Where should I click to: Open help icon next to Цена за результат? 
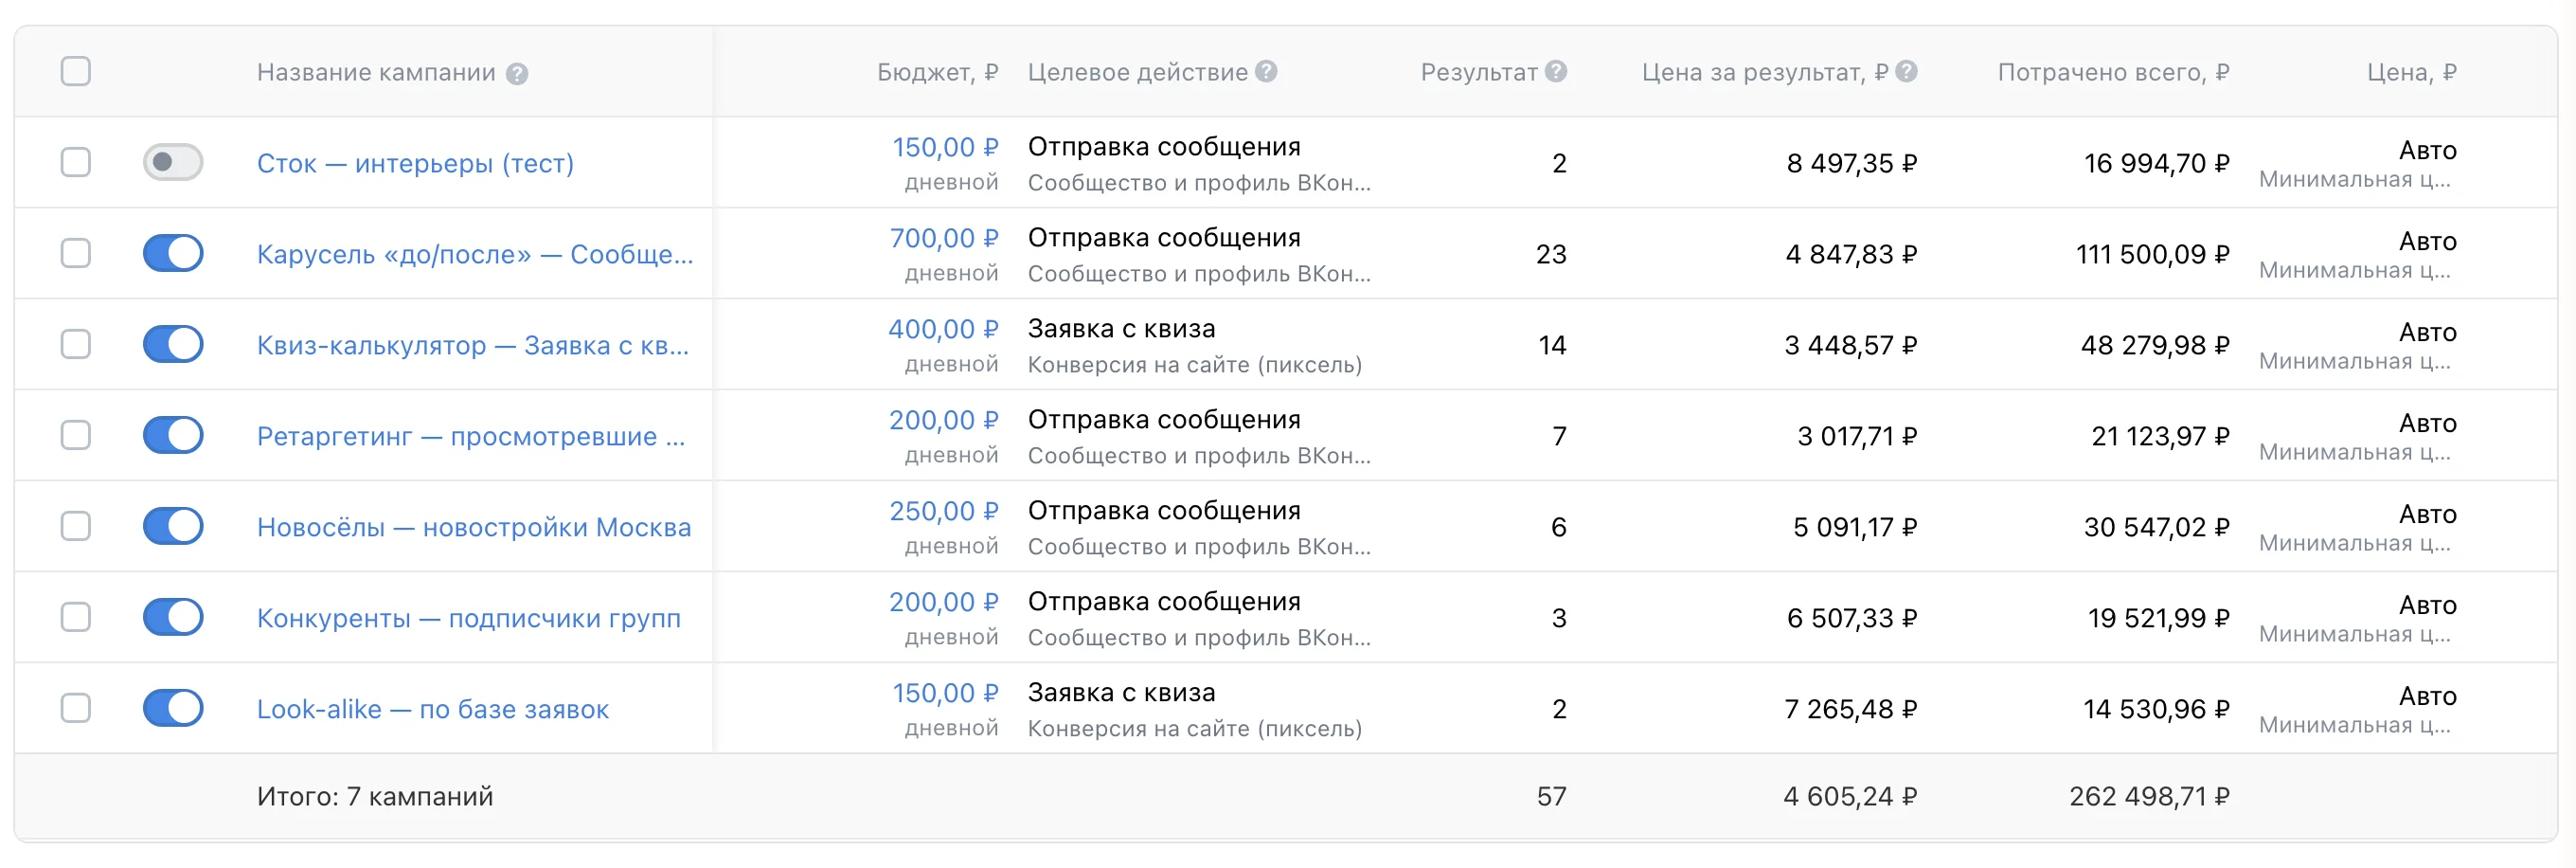click(1906, 72)
